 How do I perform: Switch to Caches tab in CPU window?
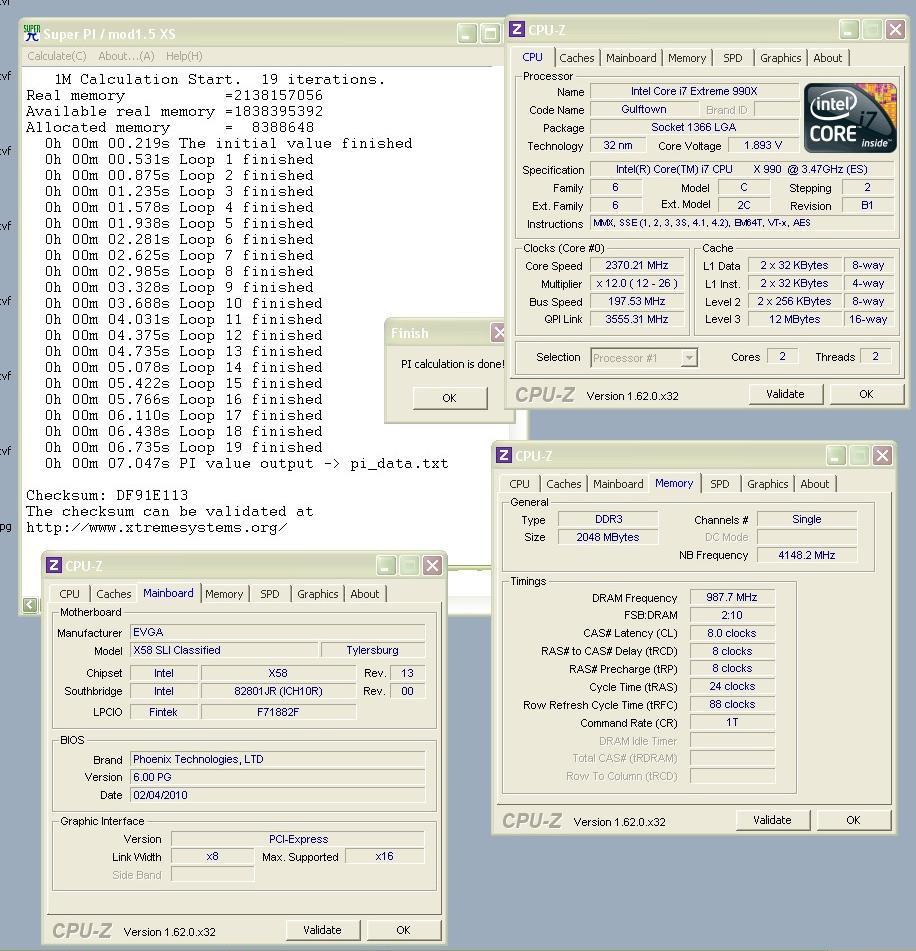(x=576, y=58)
